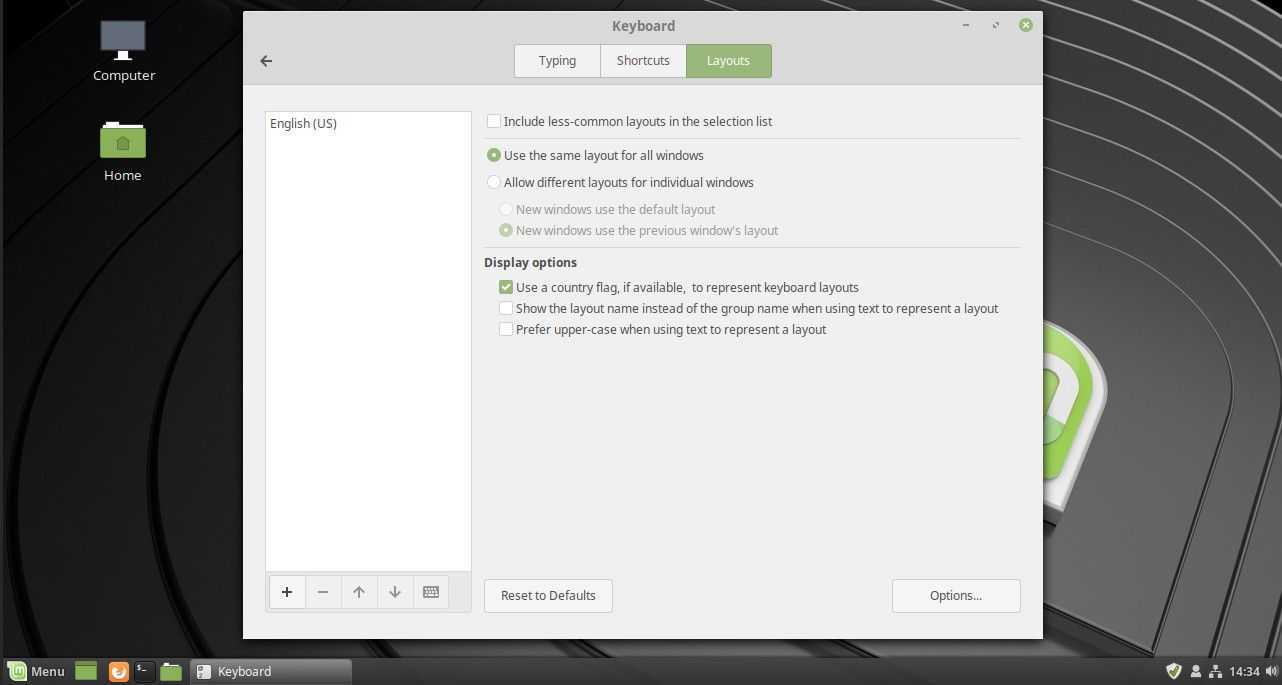Show keyboard layout preview
The width and height of the screenshot is (1282, 685).
coord(431,592)
